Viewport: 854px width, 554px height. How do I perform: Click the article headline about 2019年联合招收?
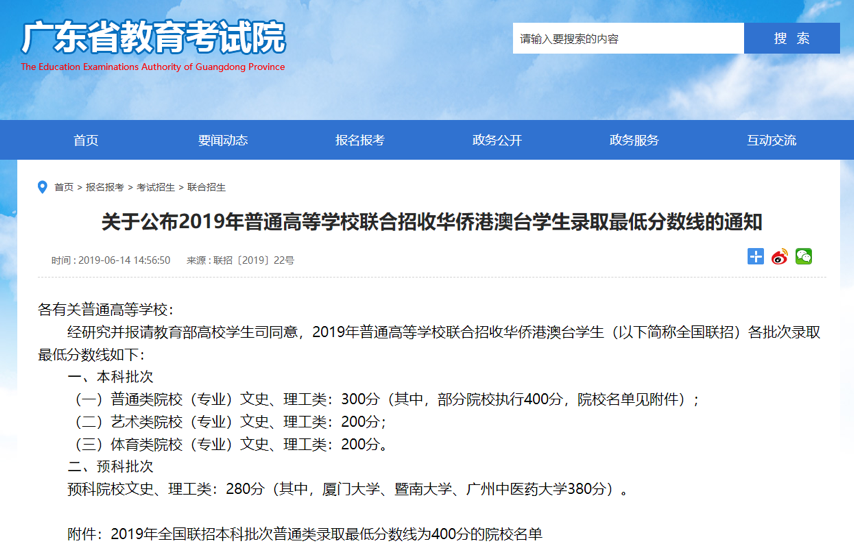432,222
